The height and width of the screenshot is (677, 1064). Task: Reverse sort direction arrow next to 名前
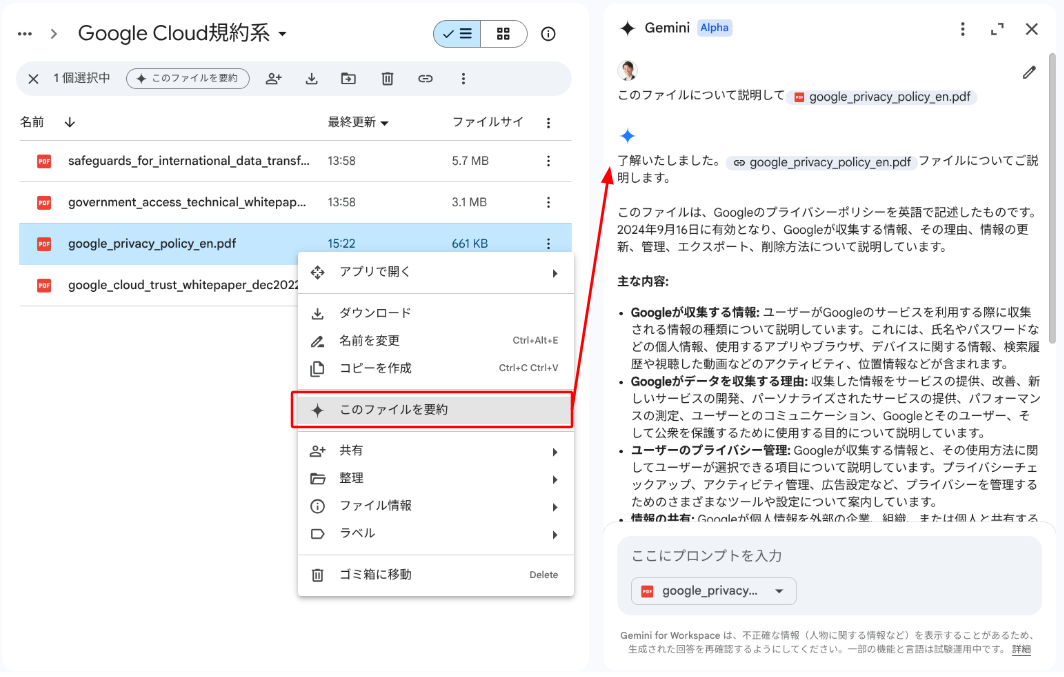coord(70,122)
